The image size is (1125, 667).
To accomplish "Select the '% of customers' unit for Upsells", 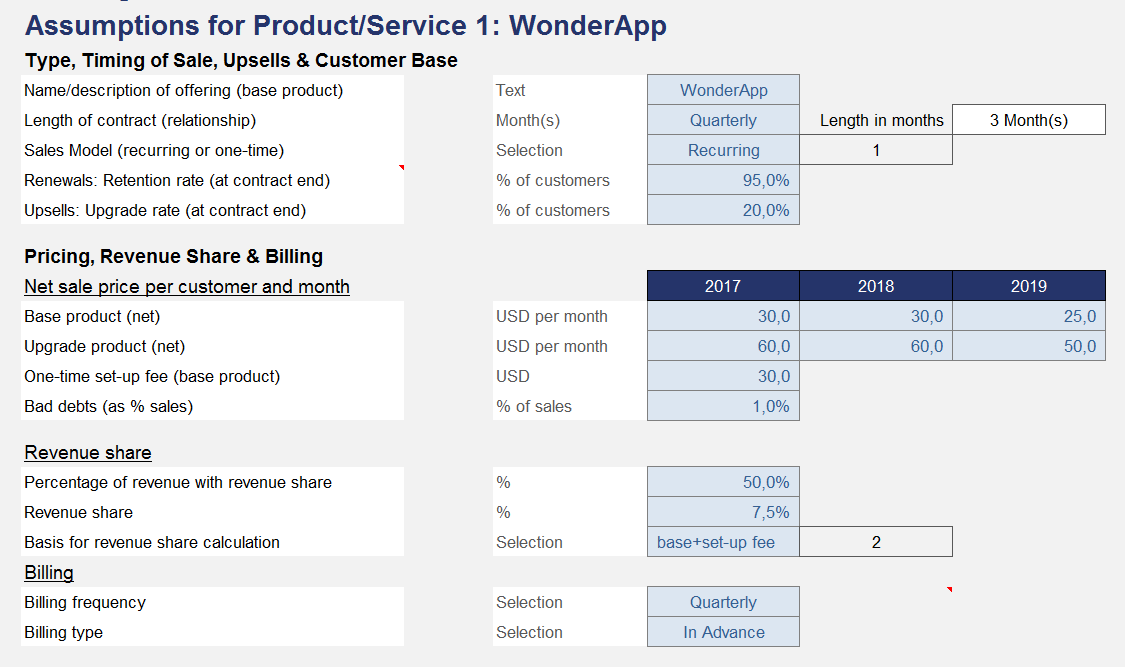I will coord(552,211).
